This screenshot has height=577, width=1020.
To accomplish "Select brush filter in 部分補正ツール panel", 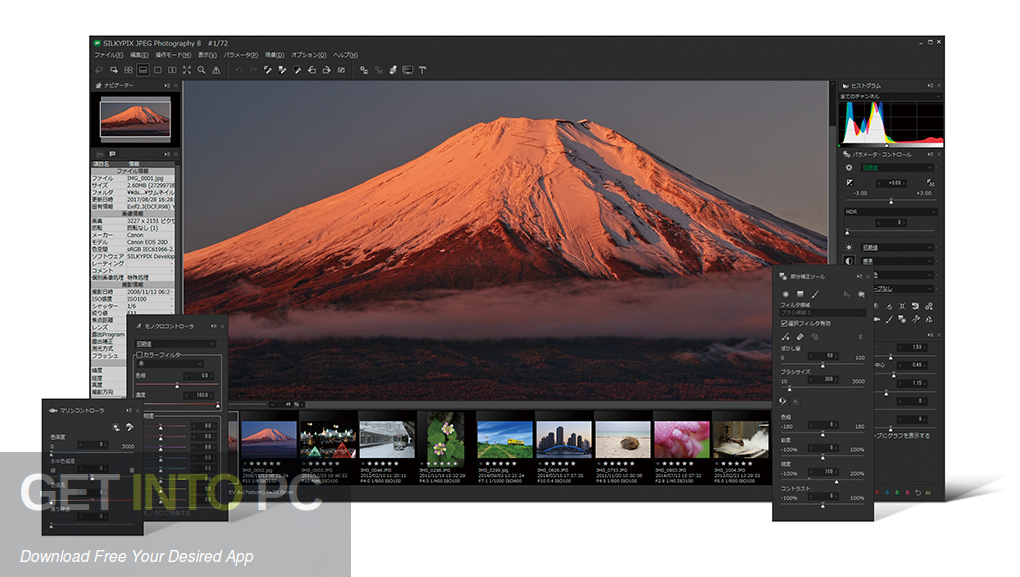I will coord(815,294).
